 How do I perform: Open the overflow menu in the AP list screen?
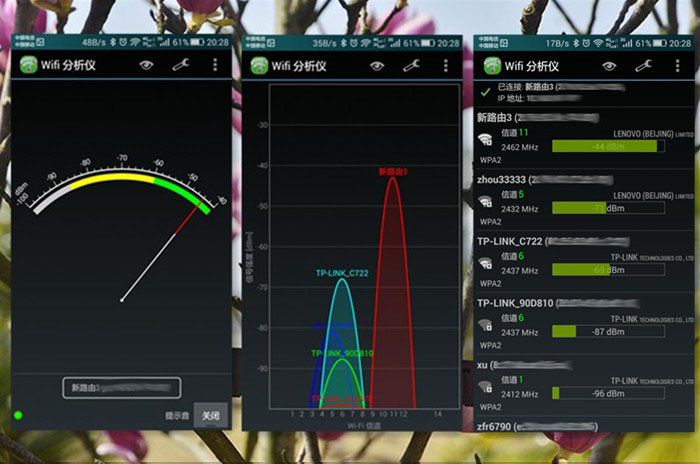point(677,66)
